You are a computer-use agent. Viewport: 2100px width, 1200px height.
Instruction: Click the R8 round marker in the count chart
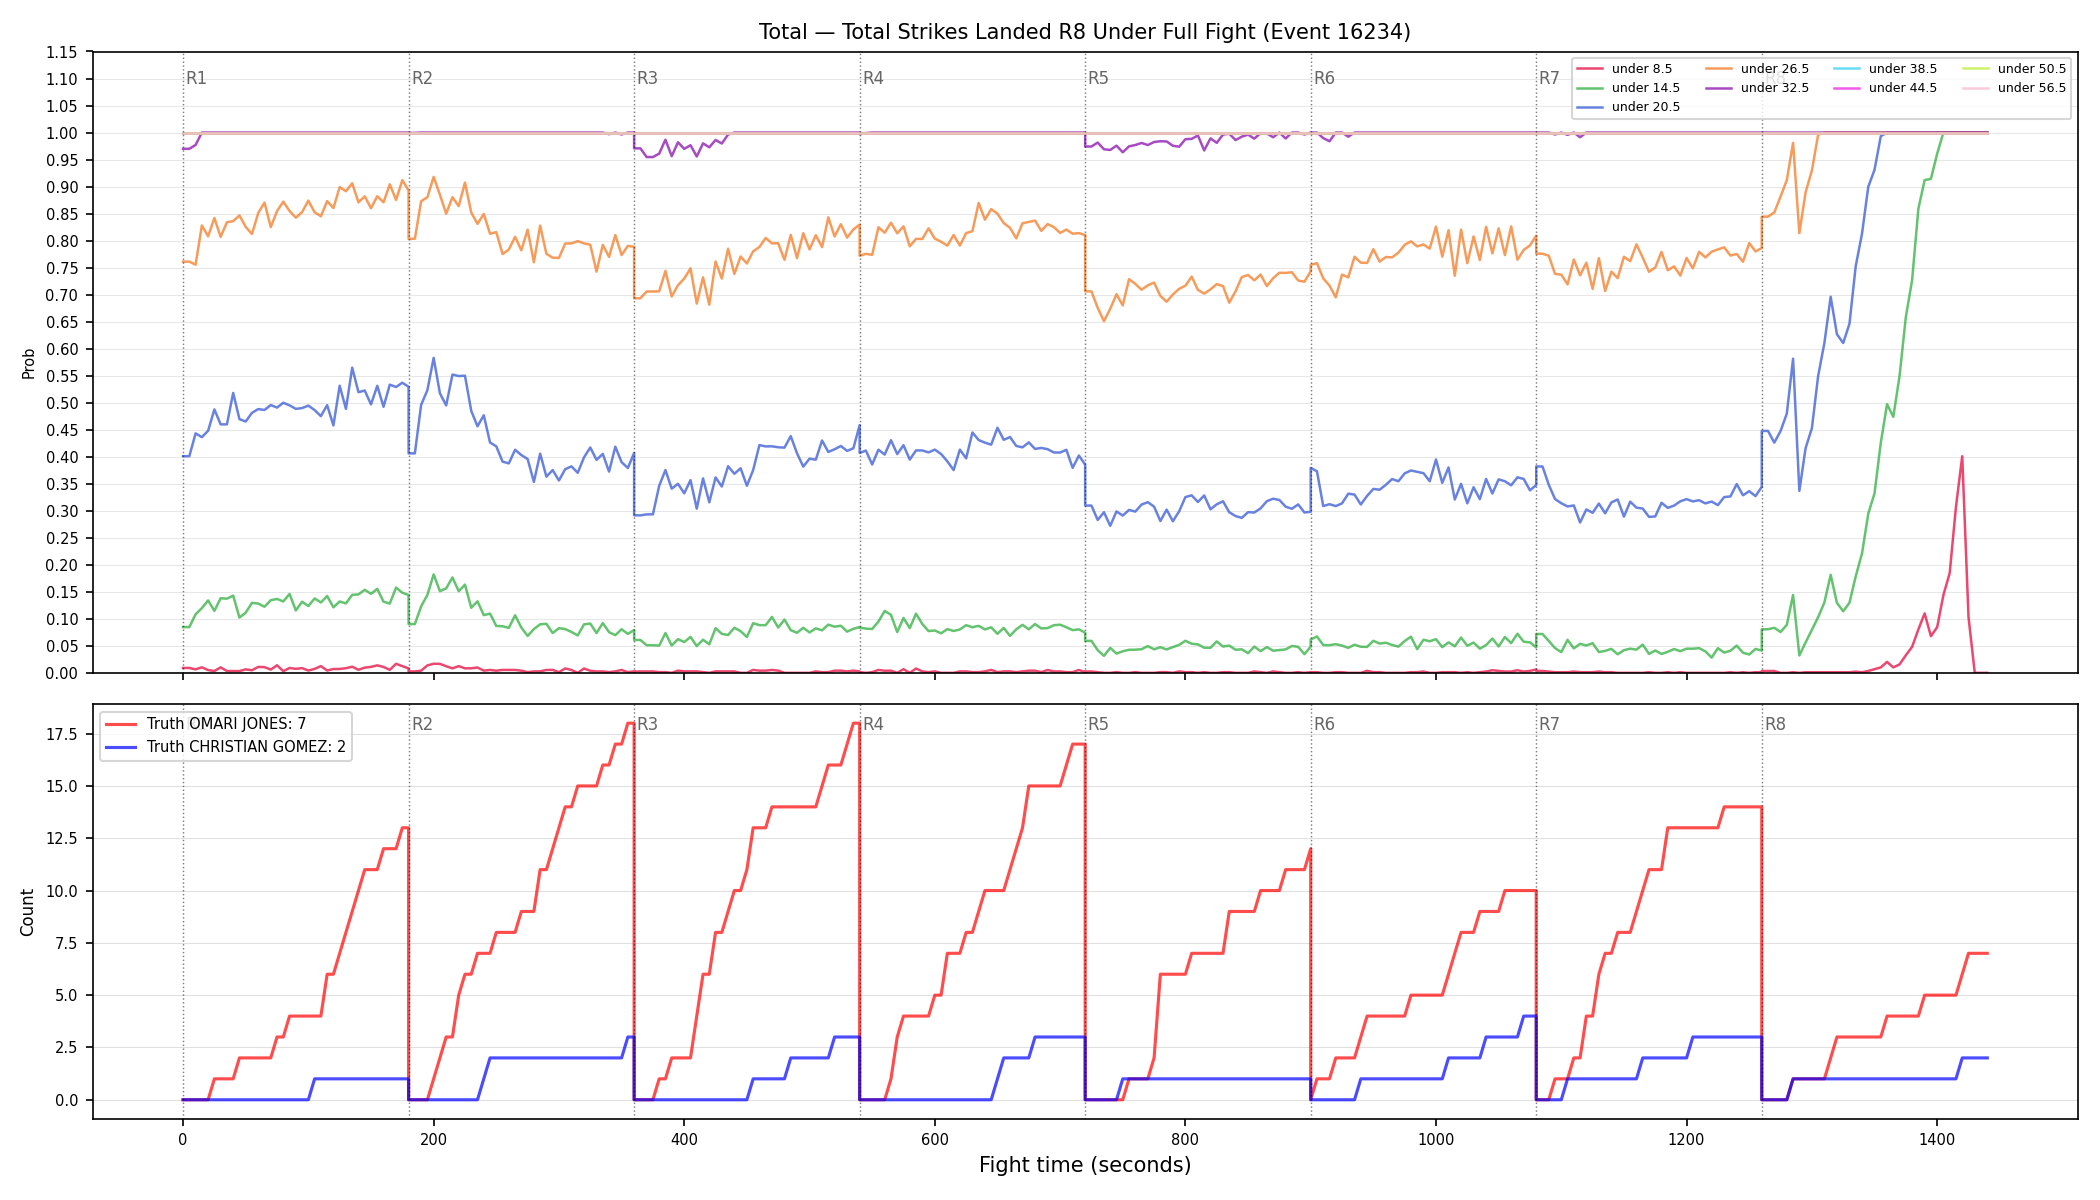pos(1775,724)
